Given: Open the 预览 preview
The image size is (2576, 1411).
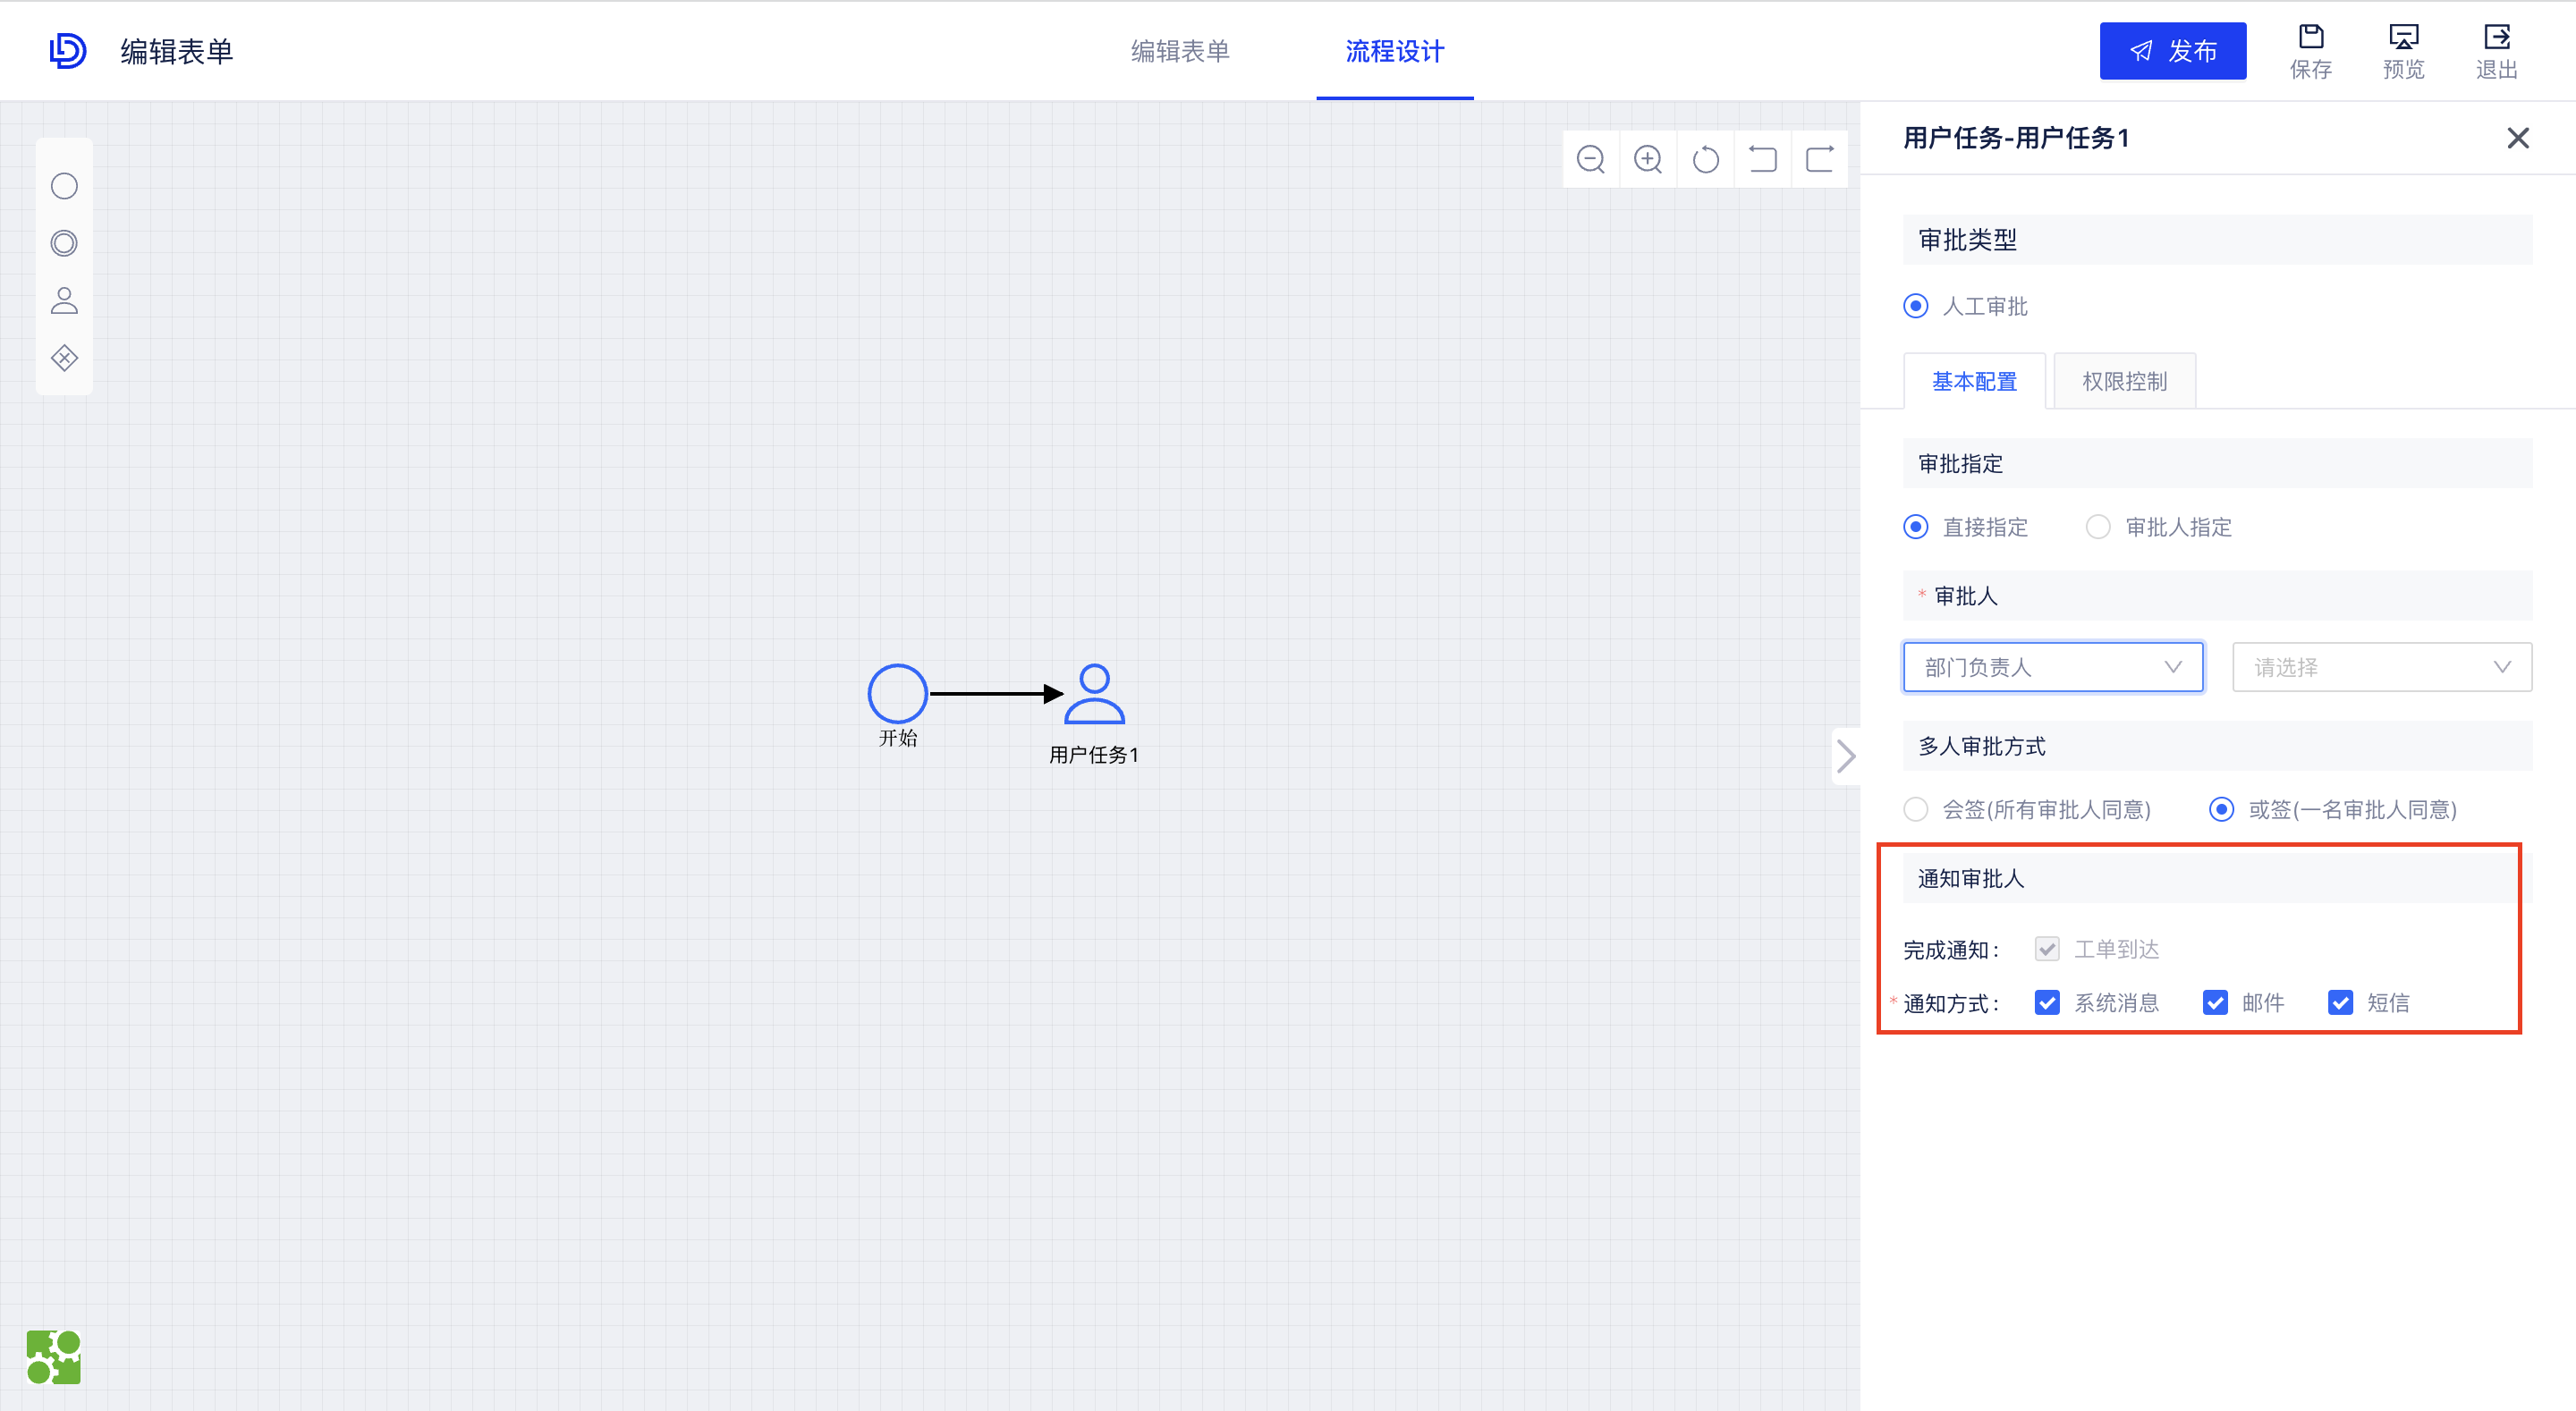Looking at the screenshot, I should (2403, 50).
